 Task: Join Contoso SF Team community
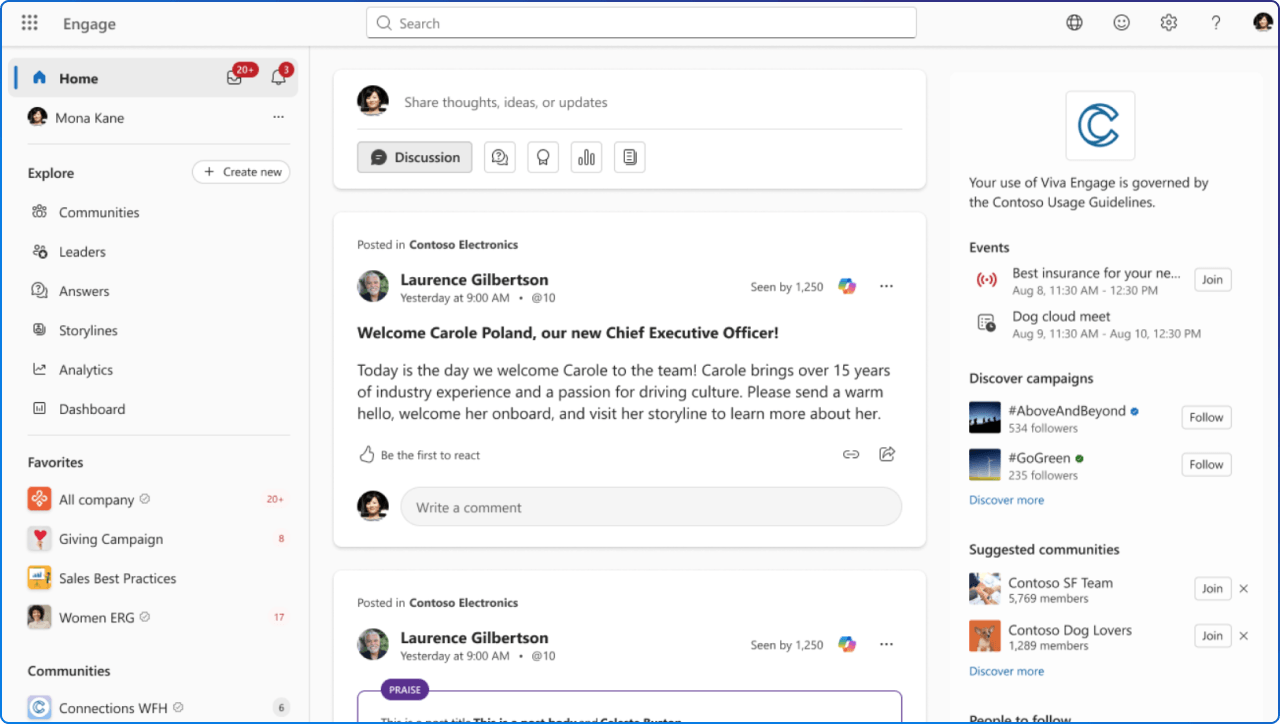pos(1212,589)
